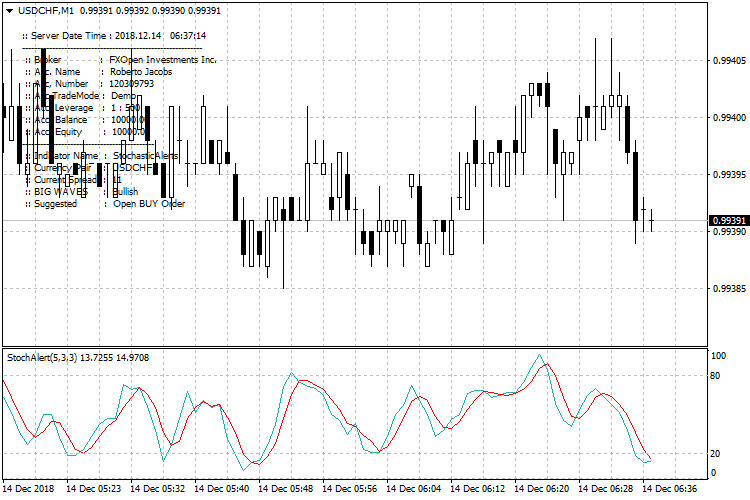Click the 14 Dec 2018 date label
The height and width of the screenshot is (500, 750).
click(x=31, y=490)
